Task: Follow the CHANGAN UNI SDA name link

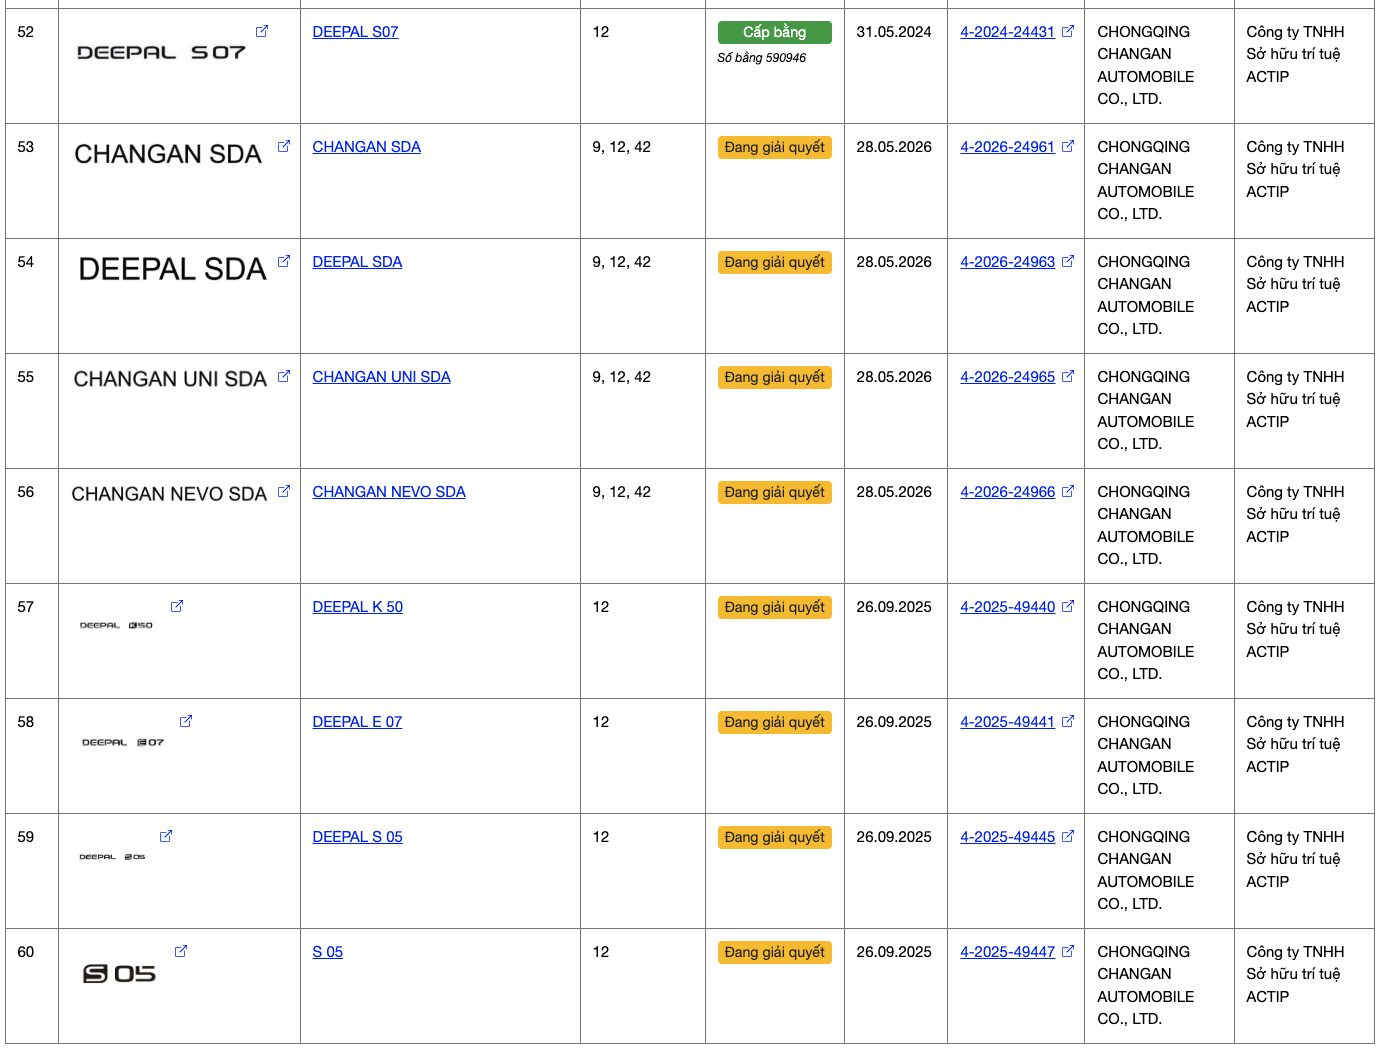Action: coord(381,377)
